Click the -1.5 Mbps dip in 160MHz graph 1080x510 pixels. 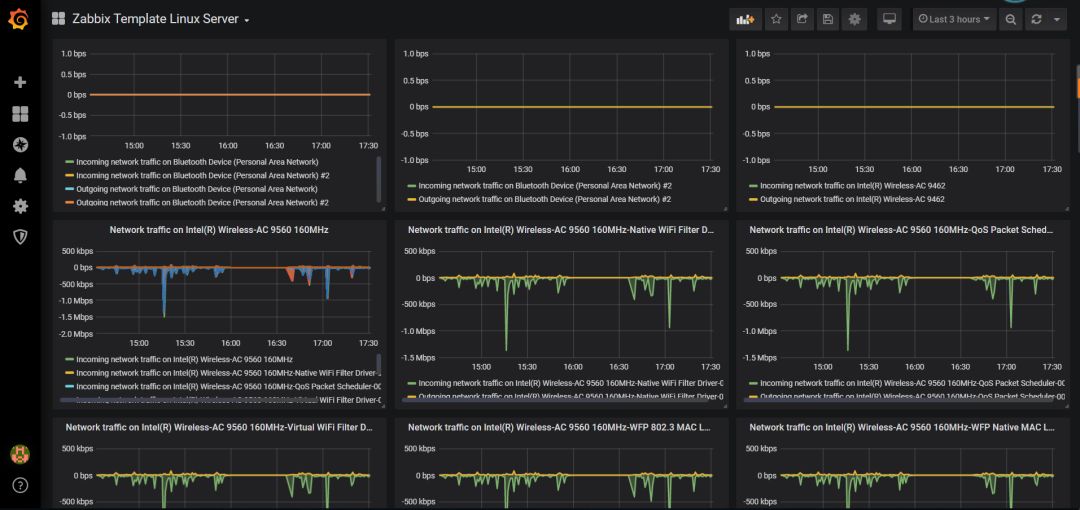[164, 315]
